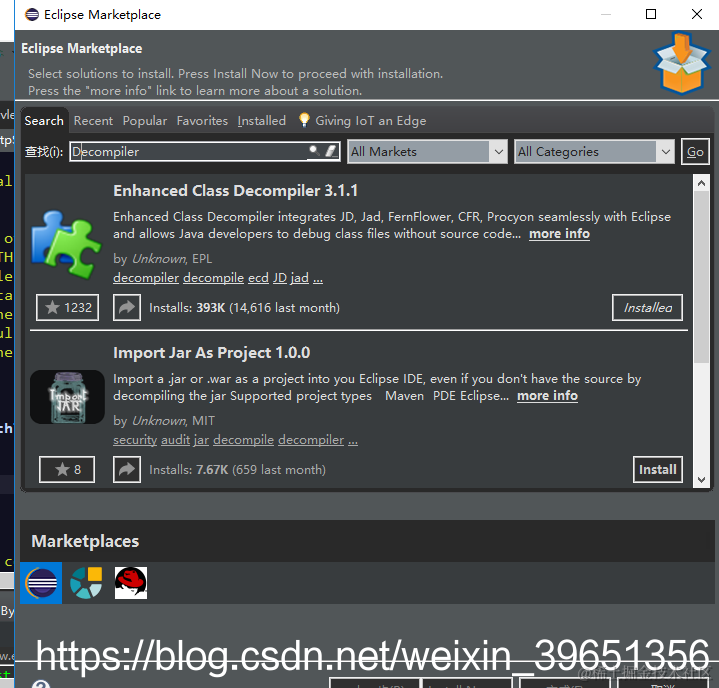
Task: Select the Eclipse marketplace icon
Action: click(x=41, y=583)
